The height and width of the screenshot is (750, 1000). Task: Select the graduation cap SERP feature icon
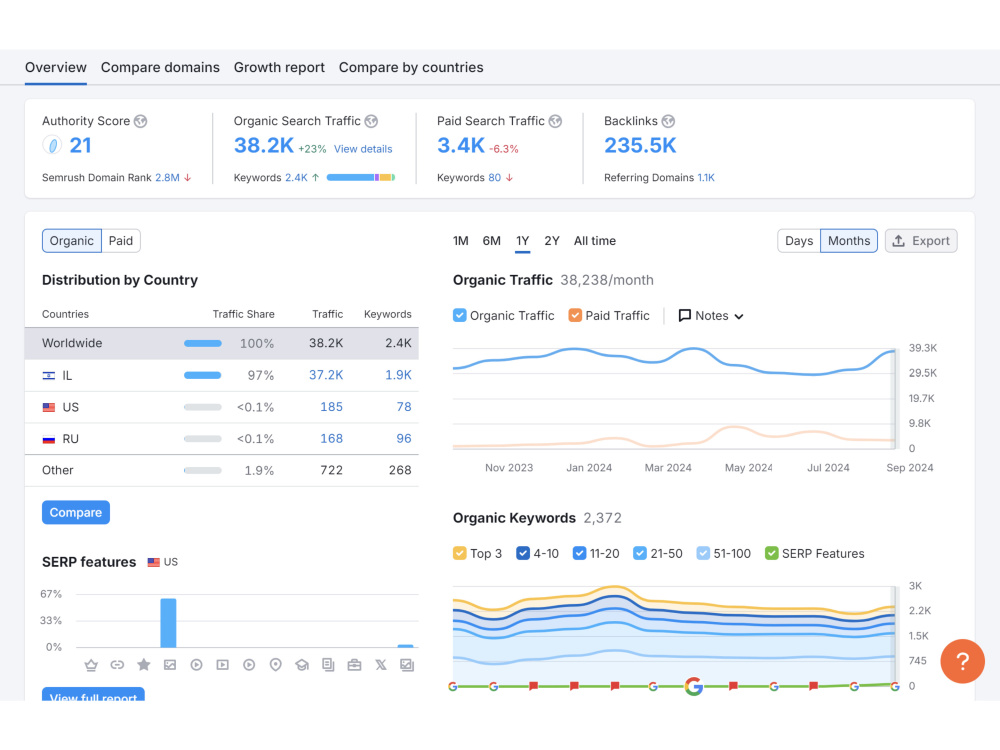tap(302, 665)
